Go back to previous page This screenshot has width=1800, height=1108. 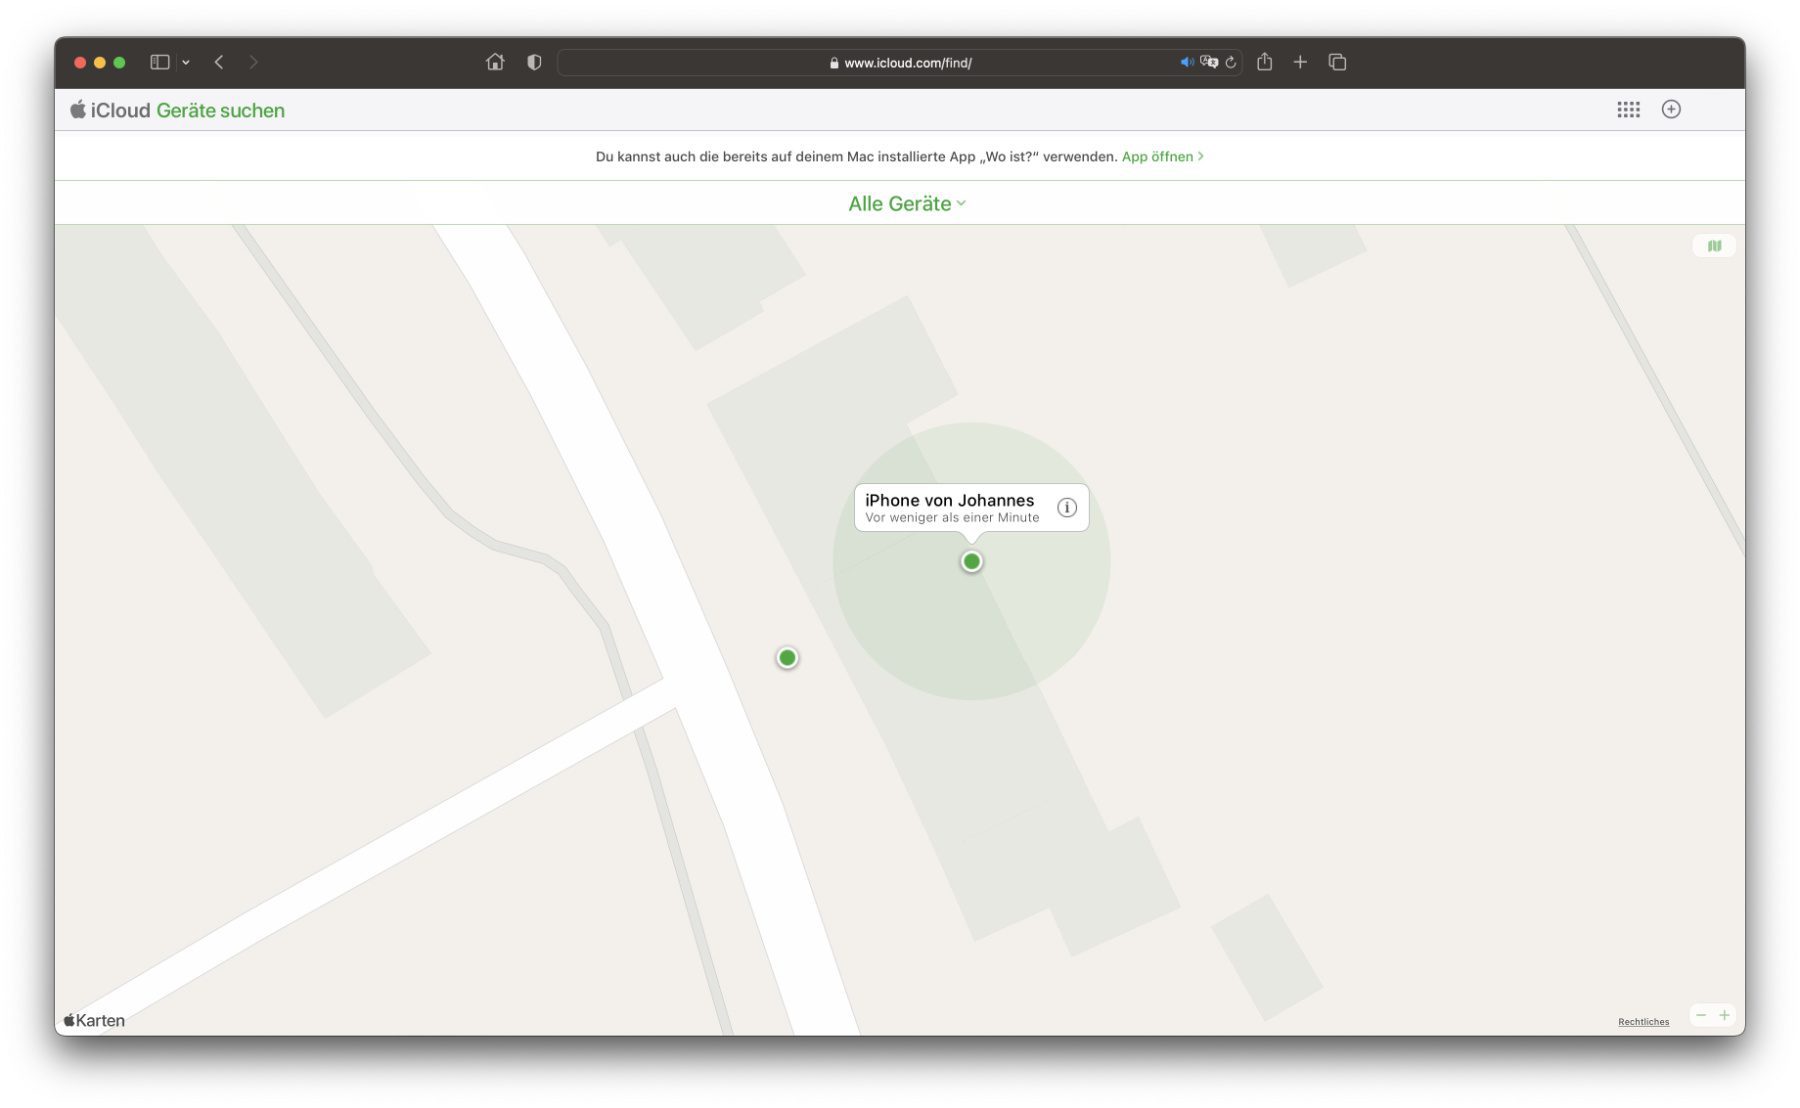pos(219,62)
